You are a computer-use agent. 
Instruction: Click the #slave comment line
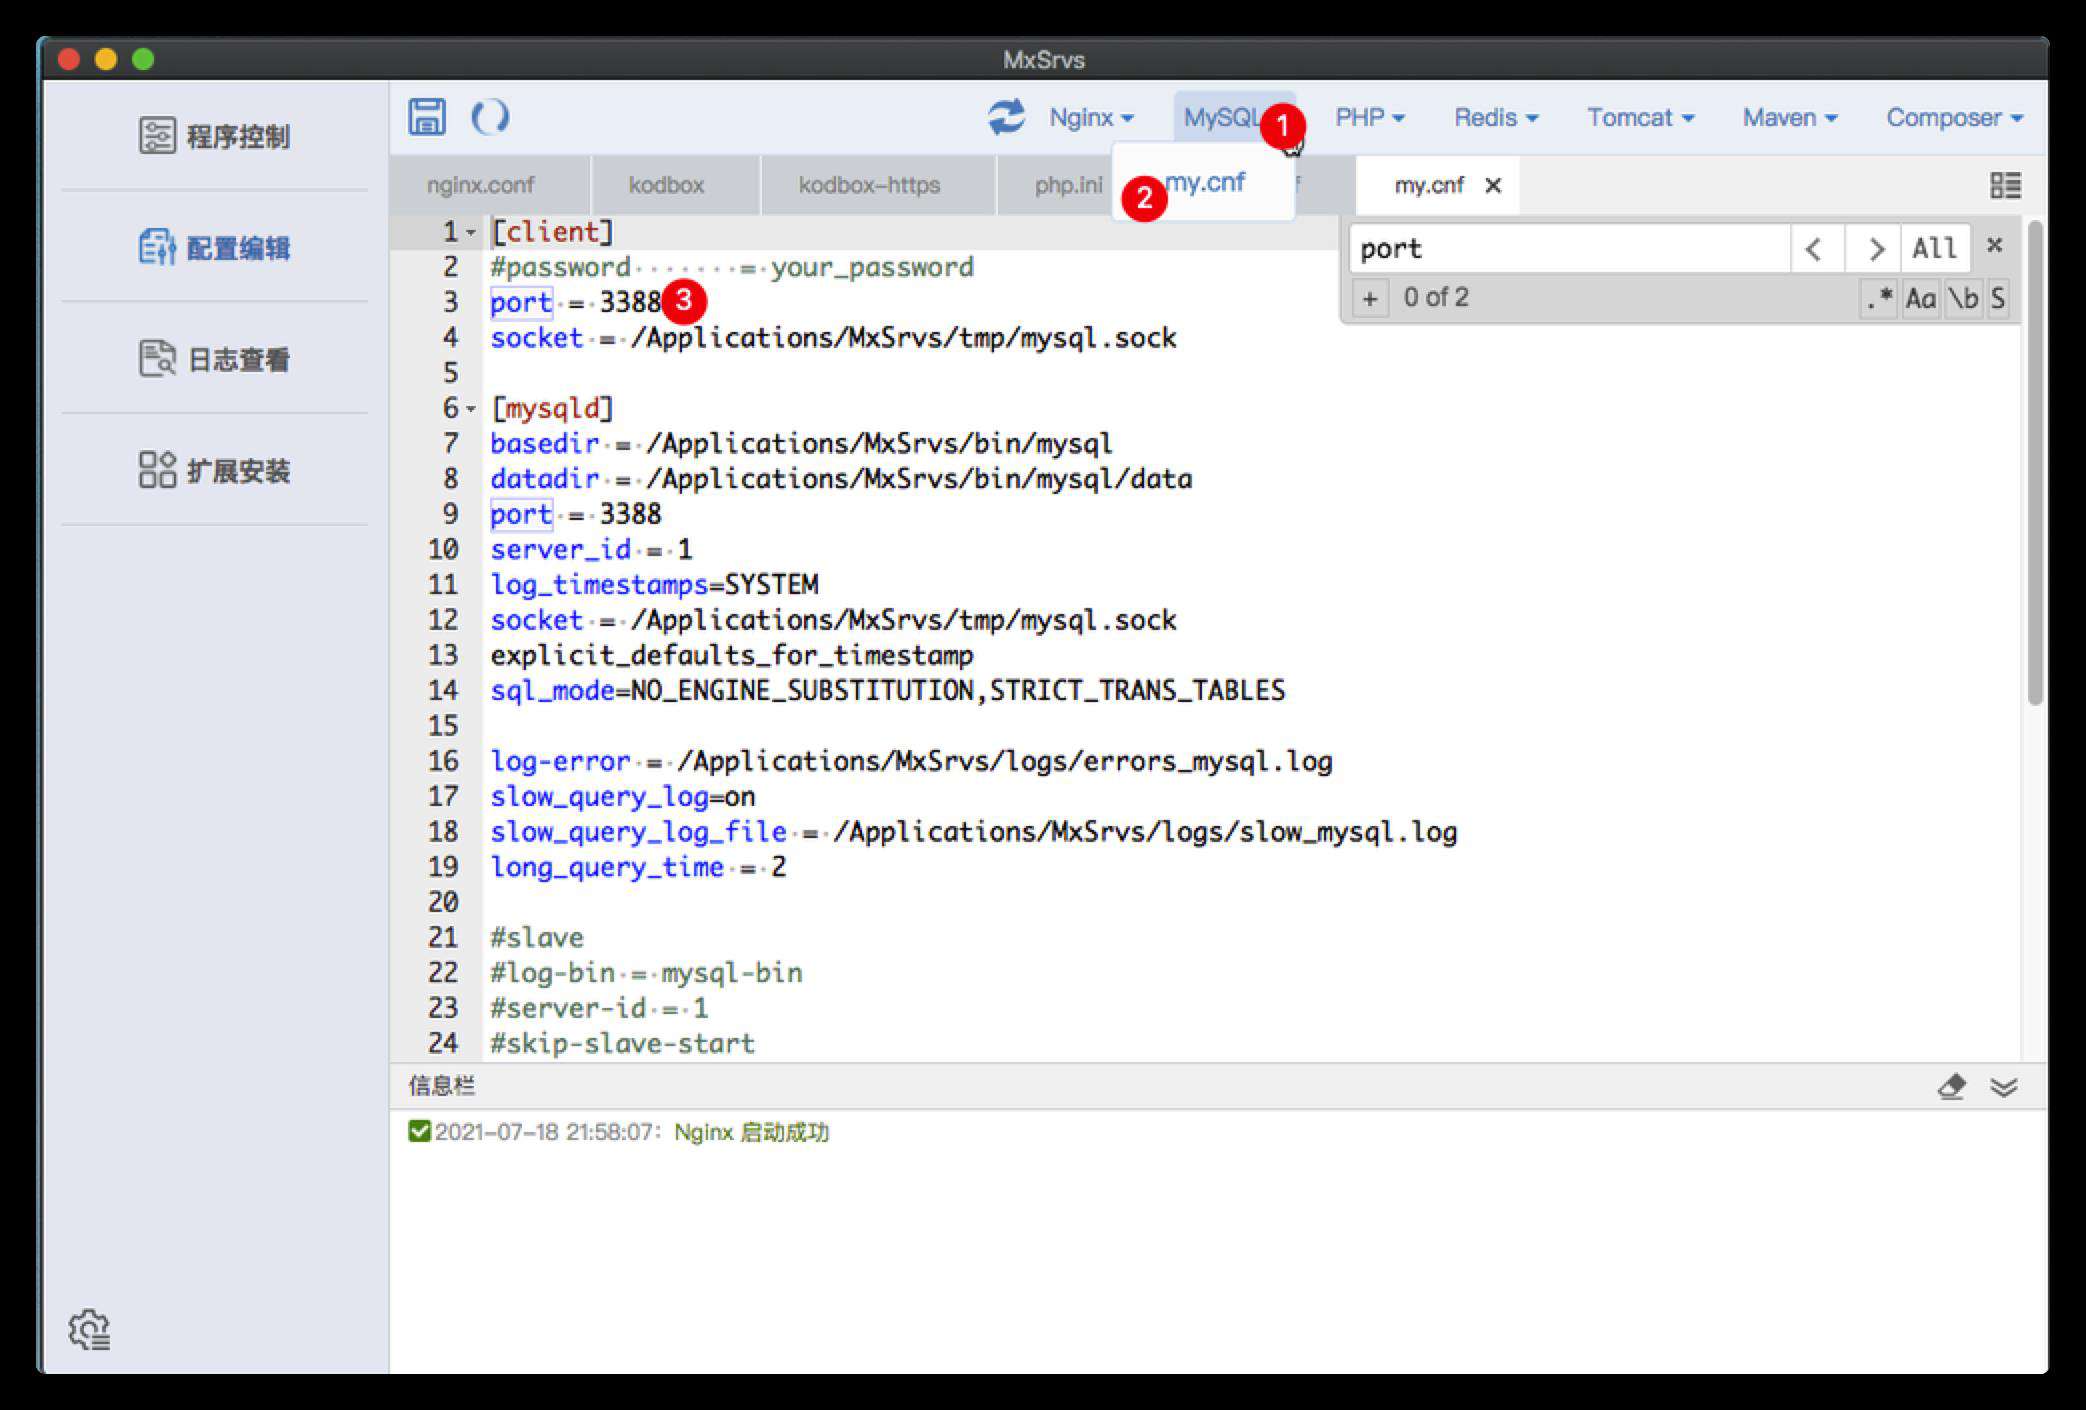(x=536, y=937)
